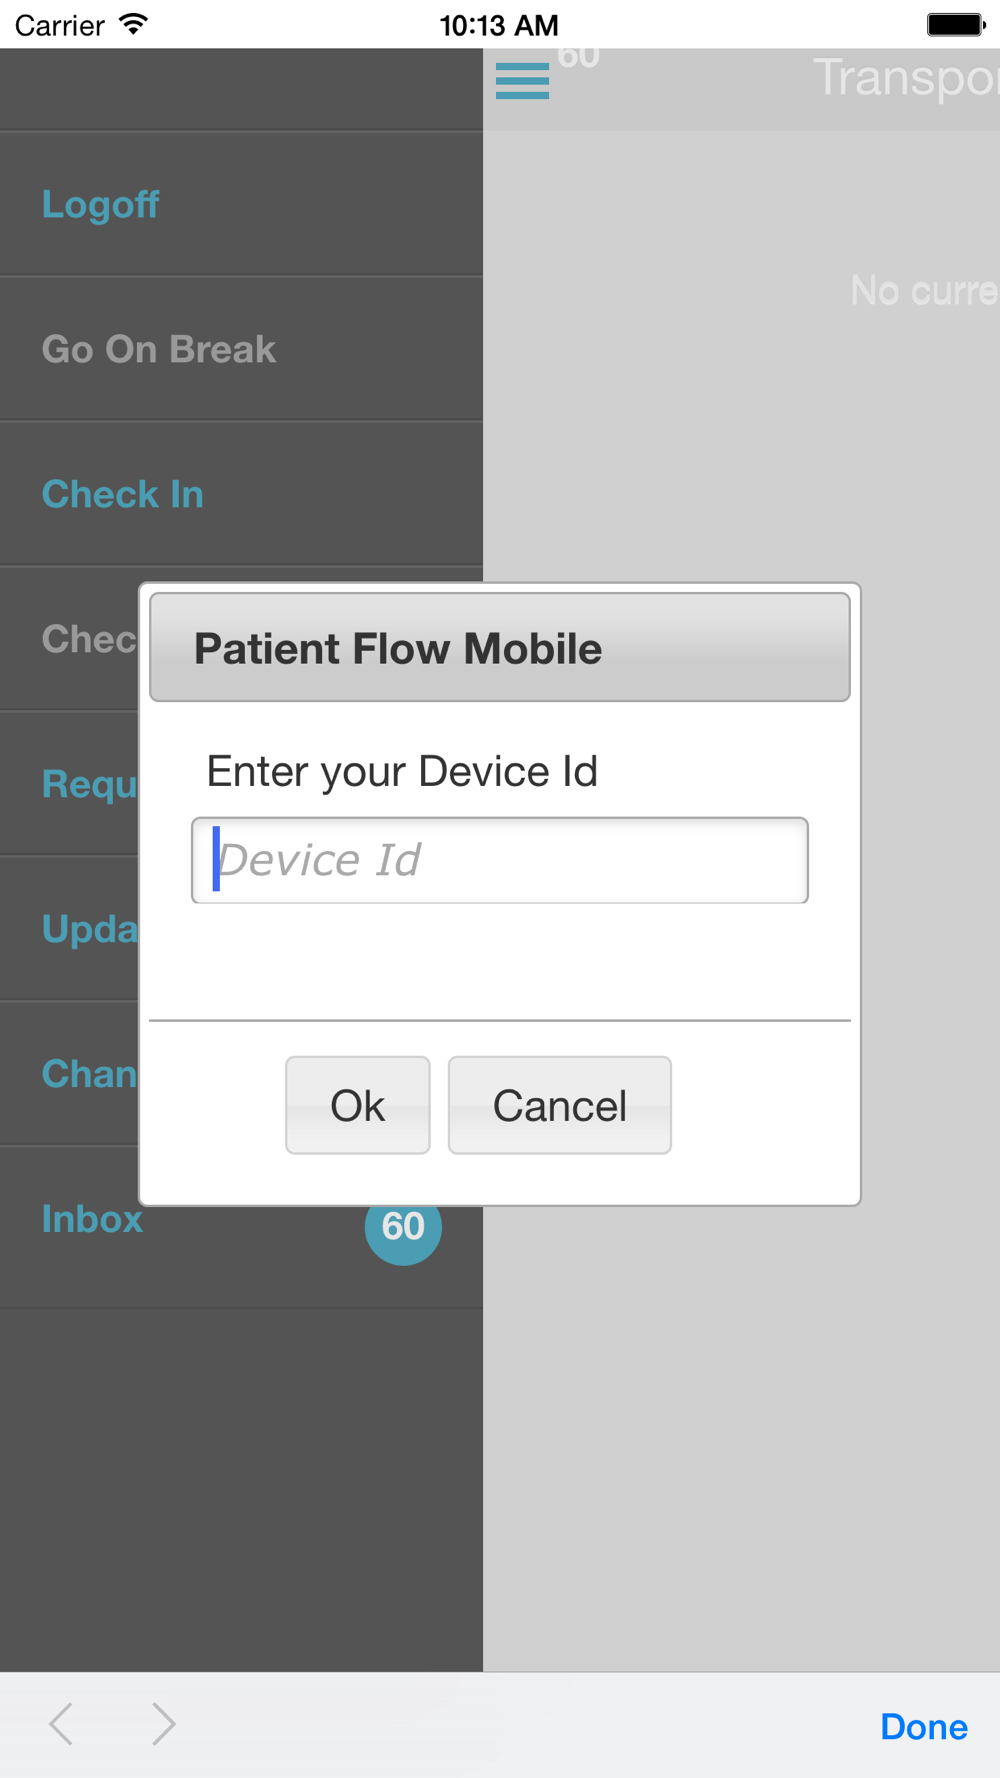Screen dimensions: 1000x1778
Task: Click the back arrow in bottom toolbar
Action: click(61, 1724)
